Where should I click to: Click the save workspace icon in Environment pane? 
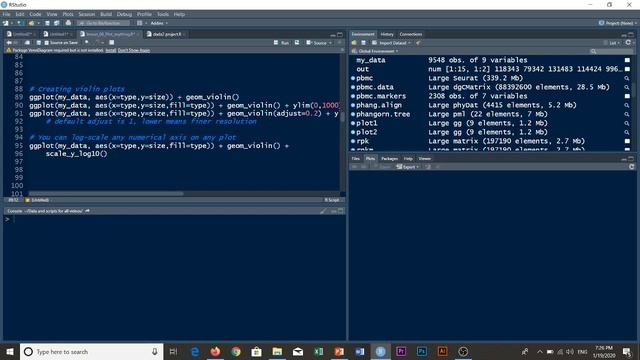pos(363,43)
